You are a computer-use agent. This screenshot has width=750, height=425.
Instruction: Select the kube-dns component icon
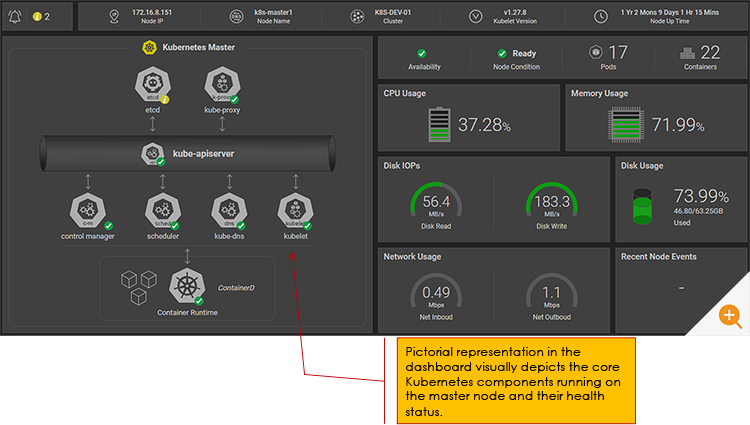tap(229, 210)
